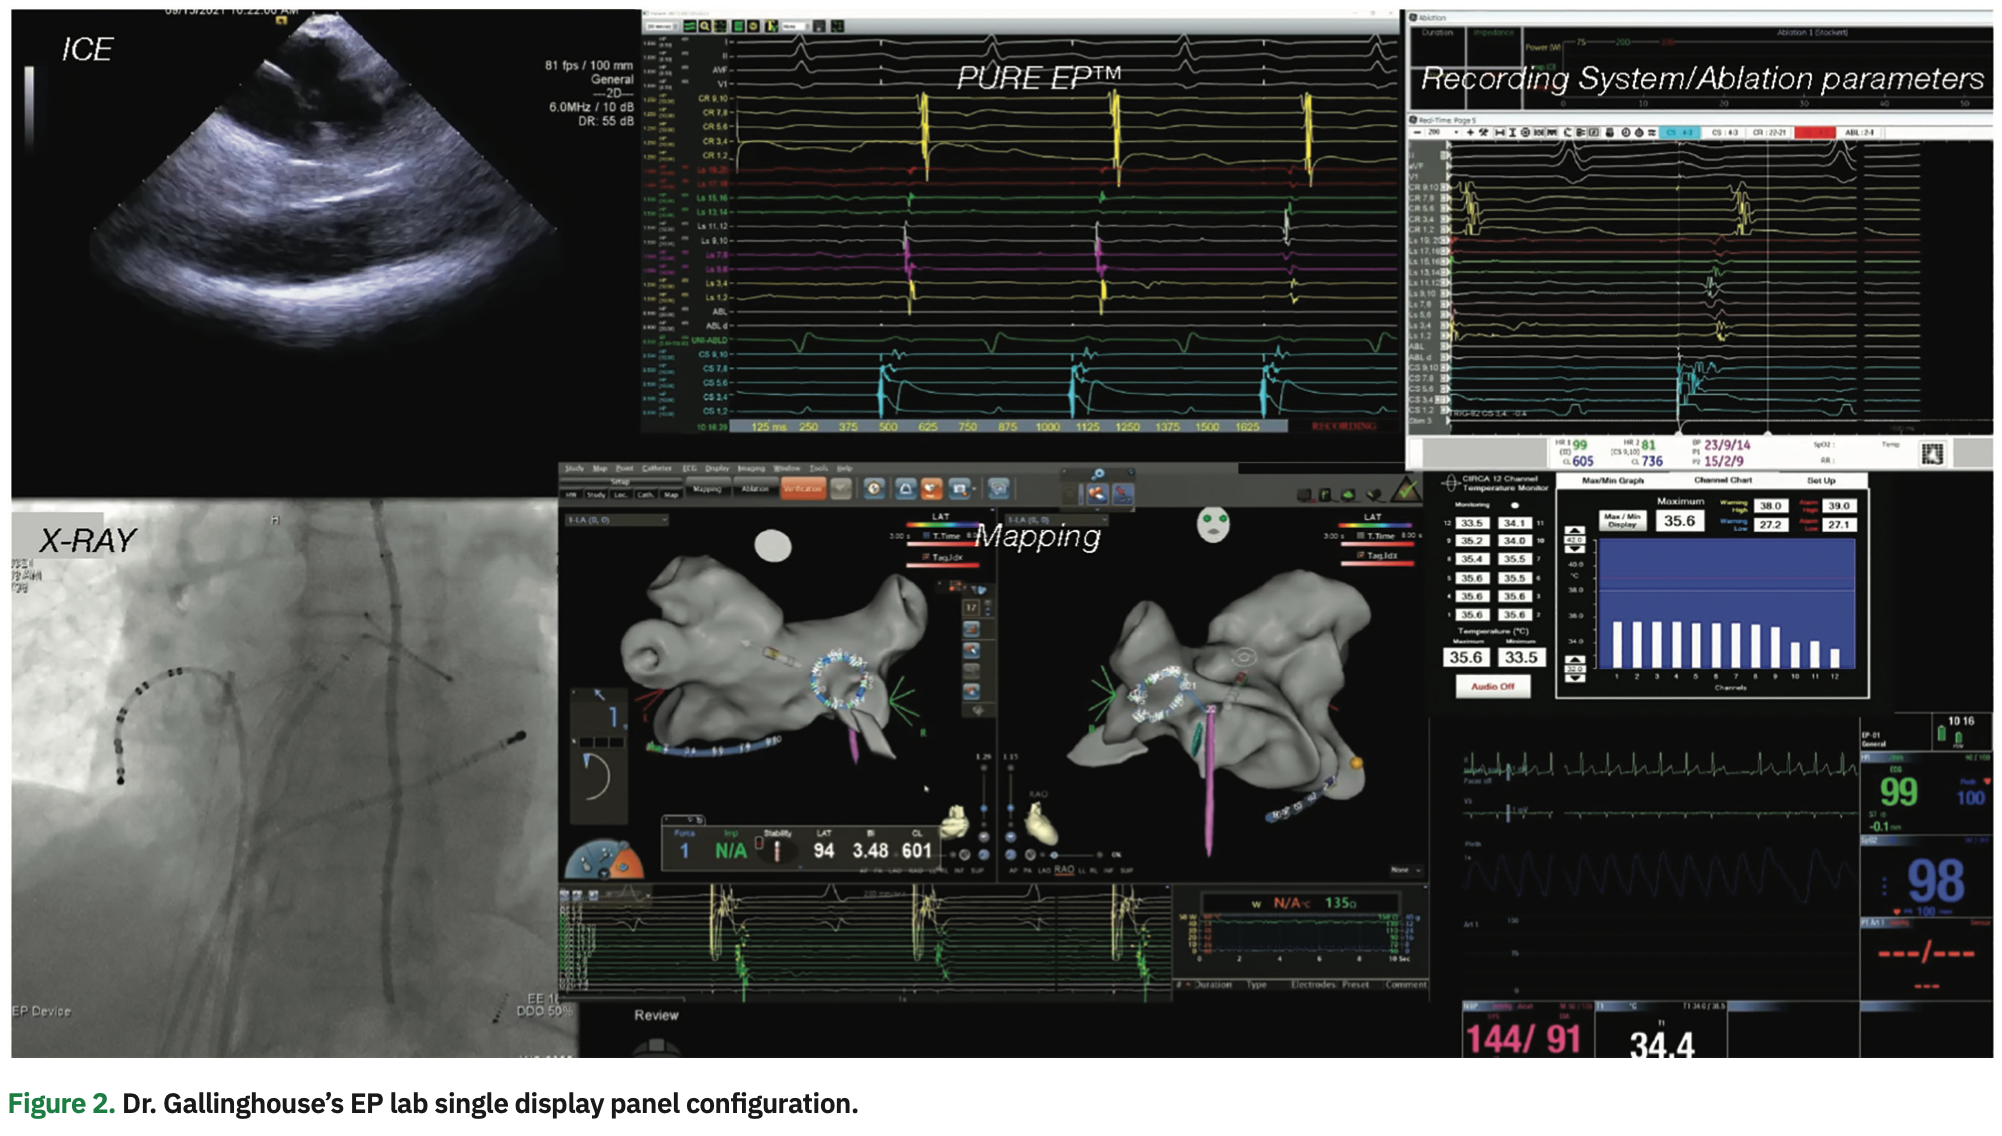Click the Audio Off button in temperature monitor
Viewport: 2002px width, 1136px height.
[x=1492, y=687]
